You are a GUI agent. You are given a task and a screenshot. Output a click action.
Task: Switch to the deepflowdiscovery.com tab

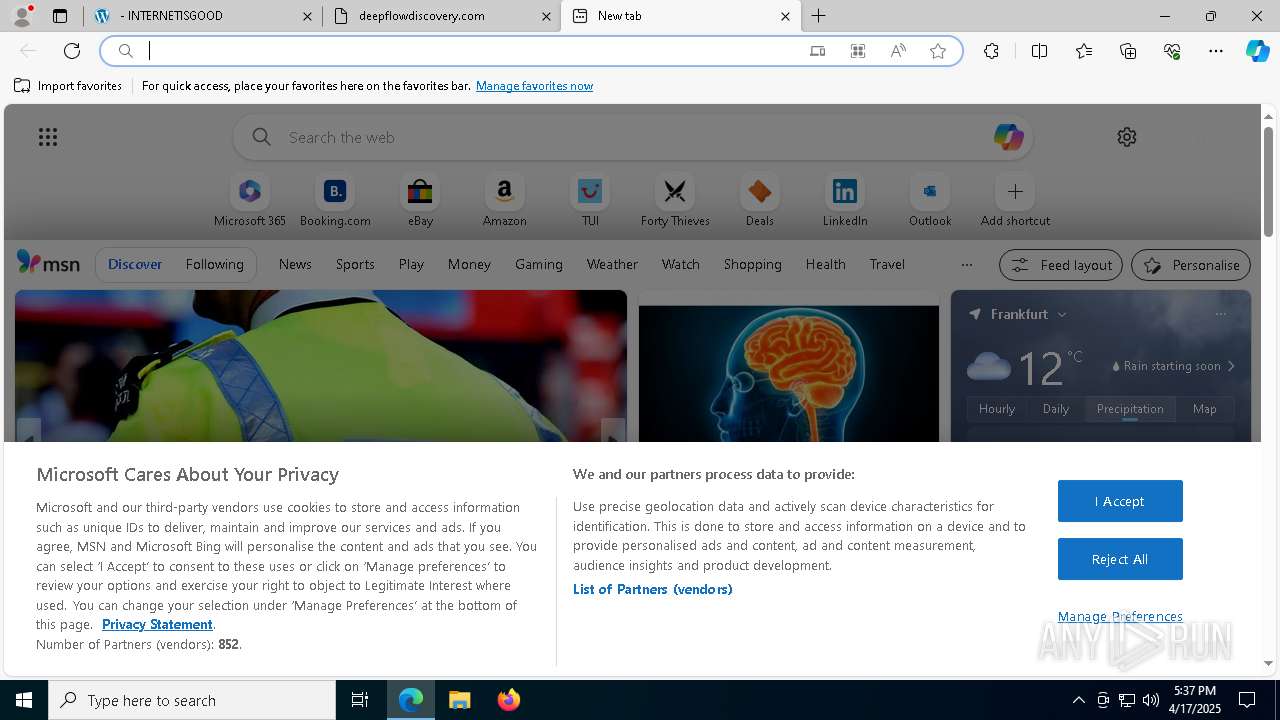(x=441, y=16)
